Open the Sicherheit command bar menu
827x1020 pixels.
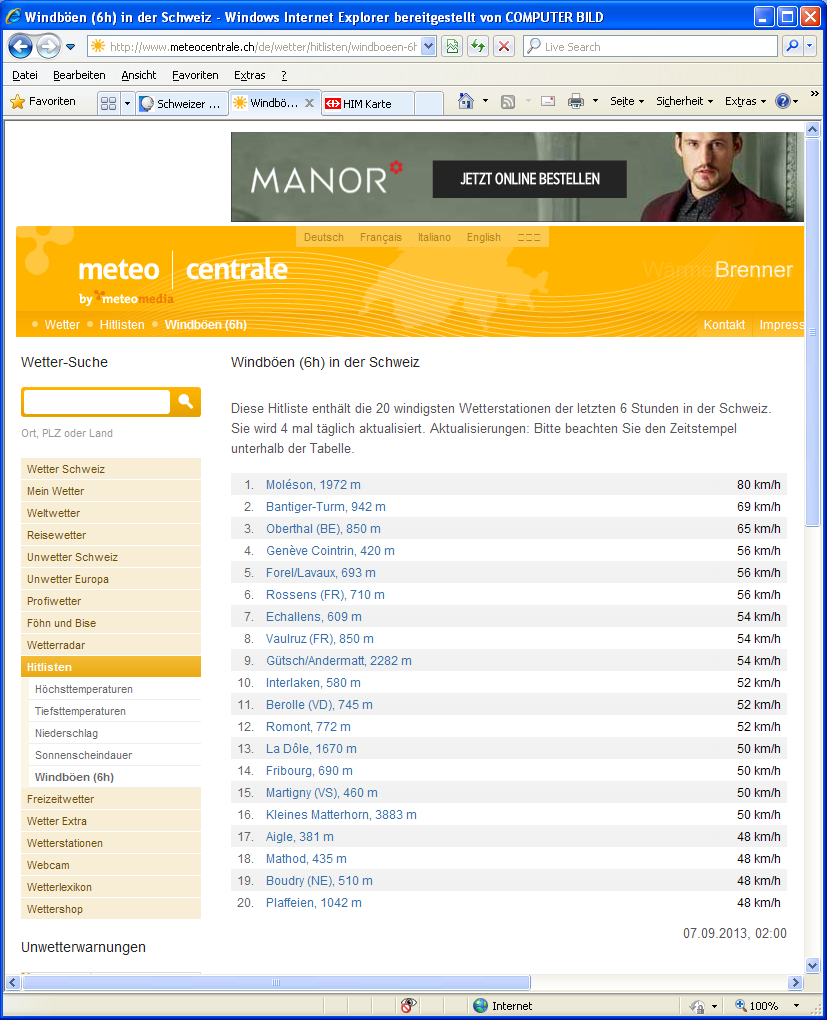(x=685, y=101)
